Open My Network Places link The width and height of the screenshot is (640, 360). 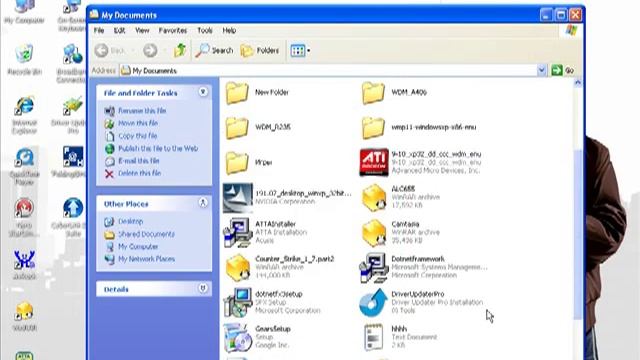click(146, 259)
